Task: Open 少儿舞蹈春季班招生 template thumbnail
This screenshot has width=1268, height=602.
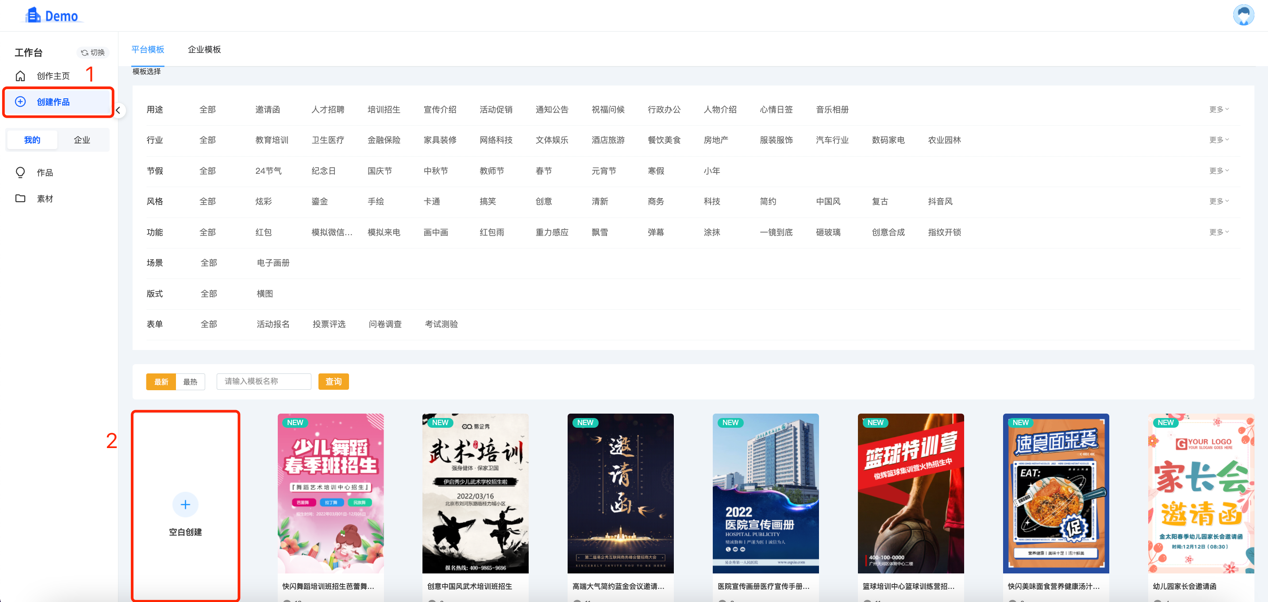Action: pos(330,493)
